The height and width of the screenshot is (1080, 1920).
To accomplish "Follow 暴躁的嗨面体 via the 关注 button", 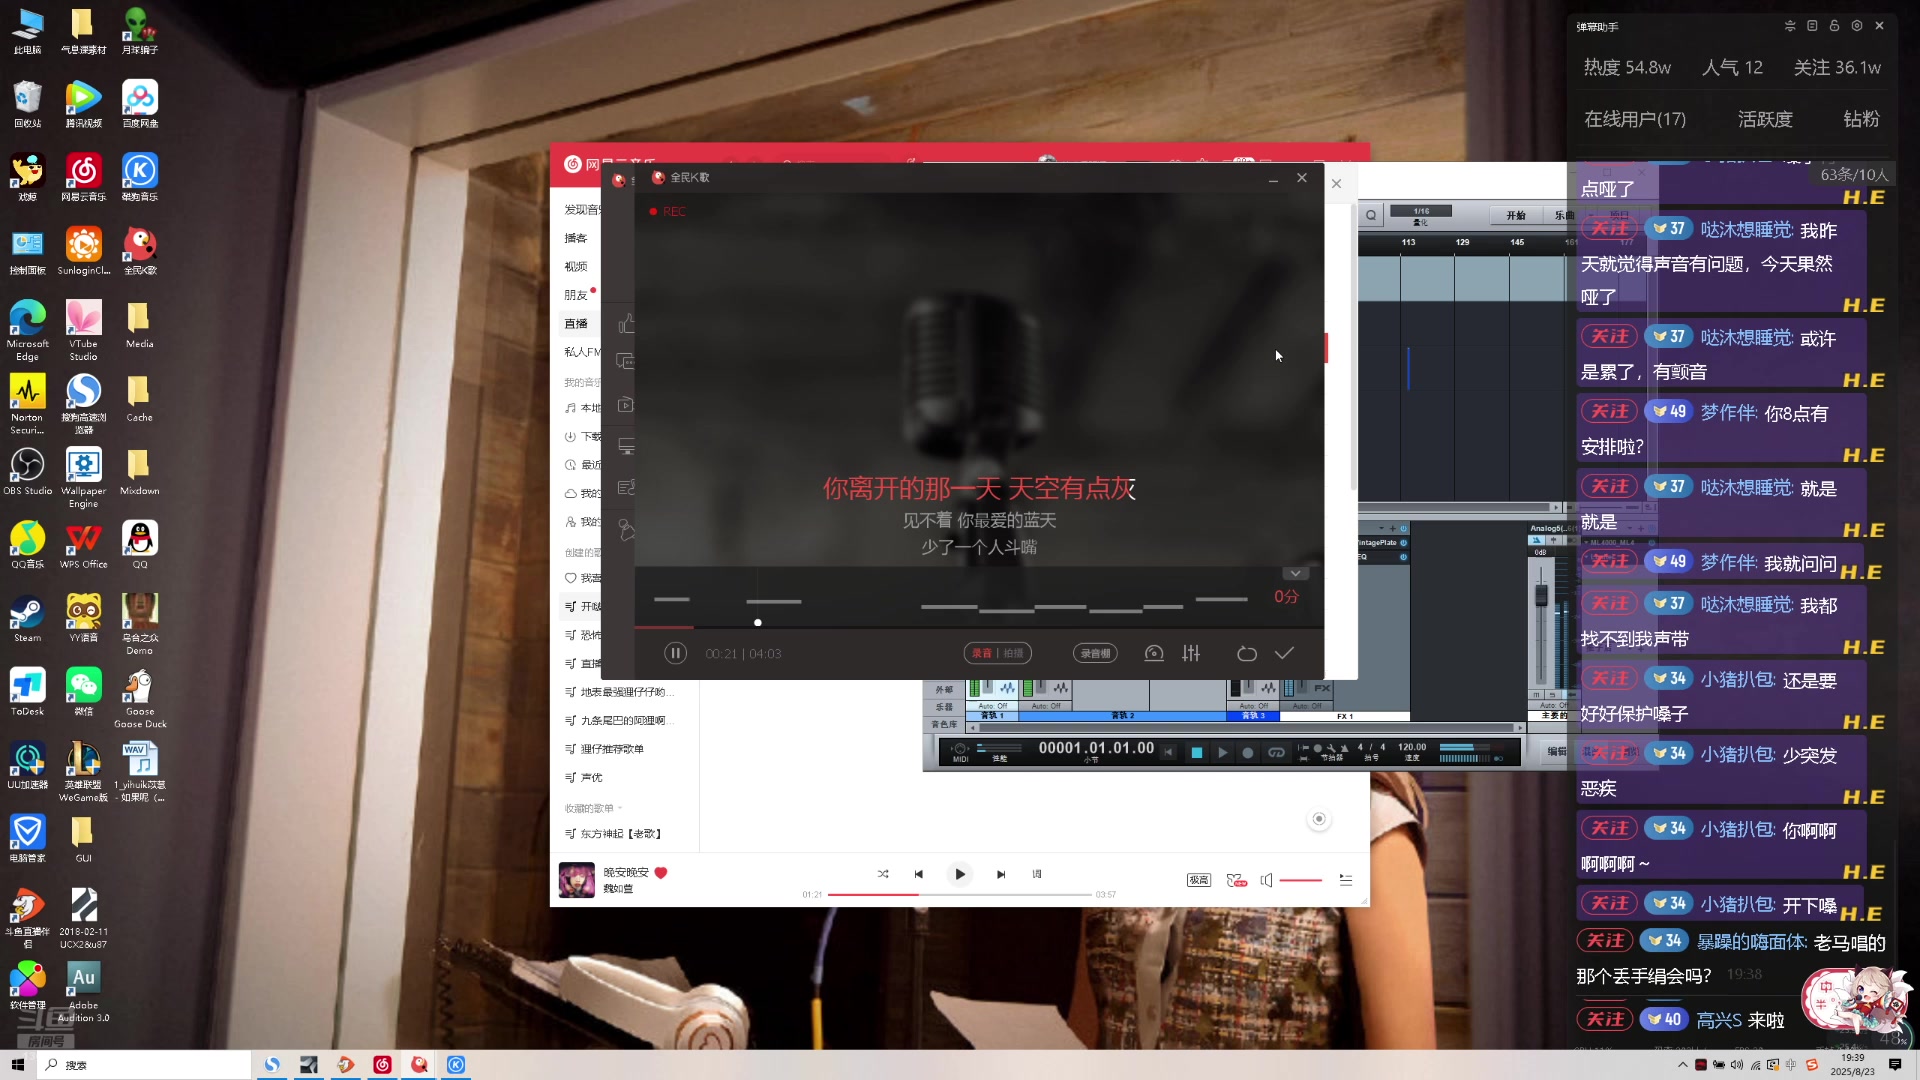I will pyautogui.click(x=1605, y=941).
